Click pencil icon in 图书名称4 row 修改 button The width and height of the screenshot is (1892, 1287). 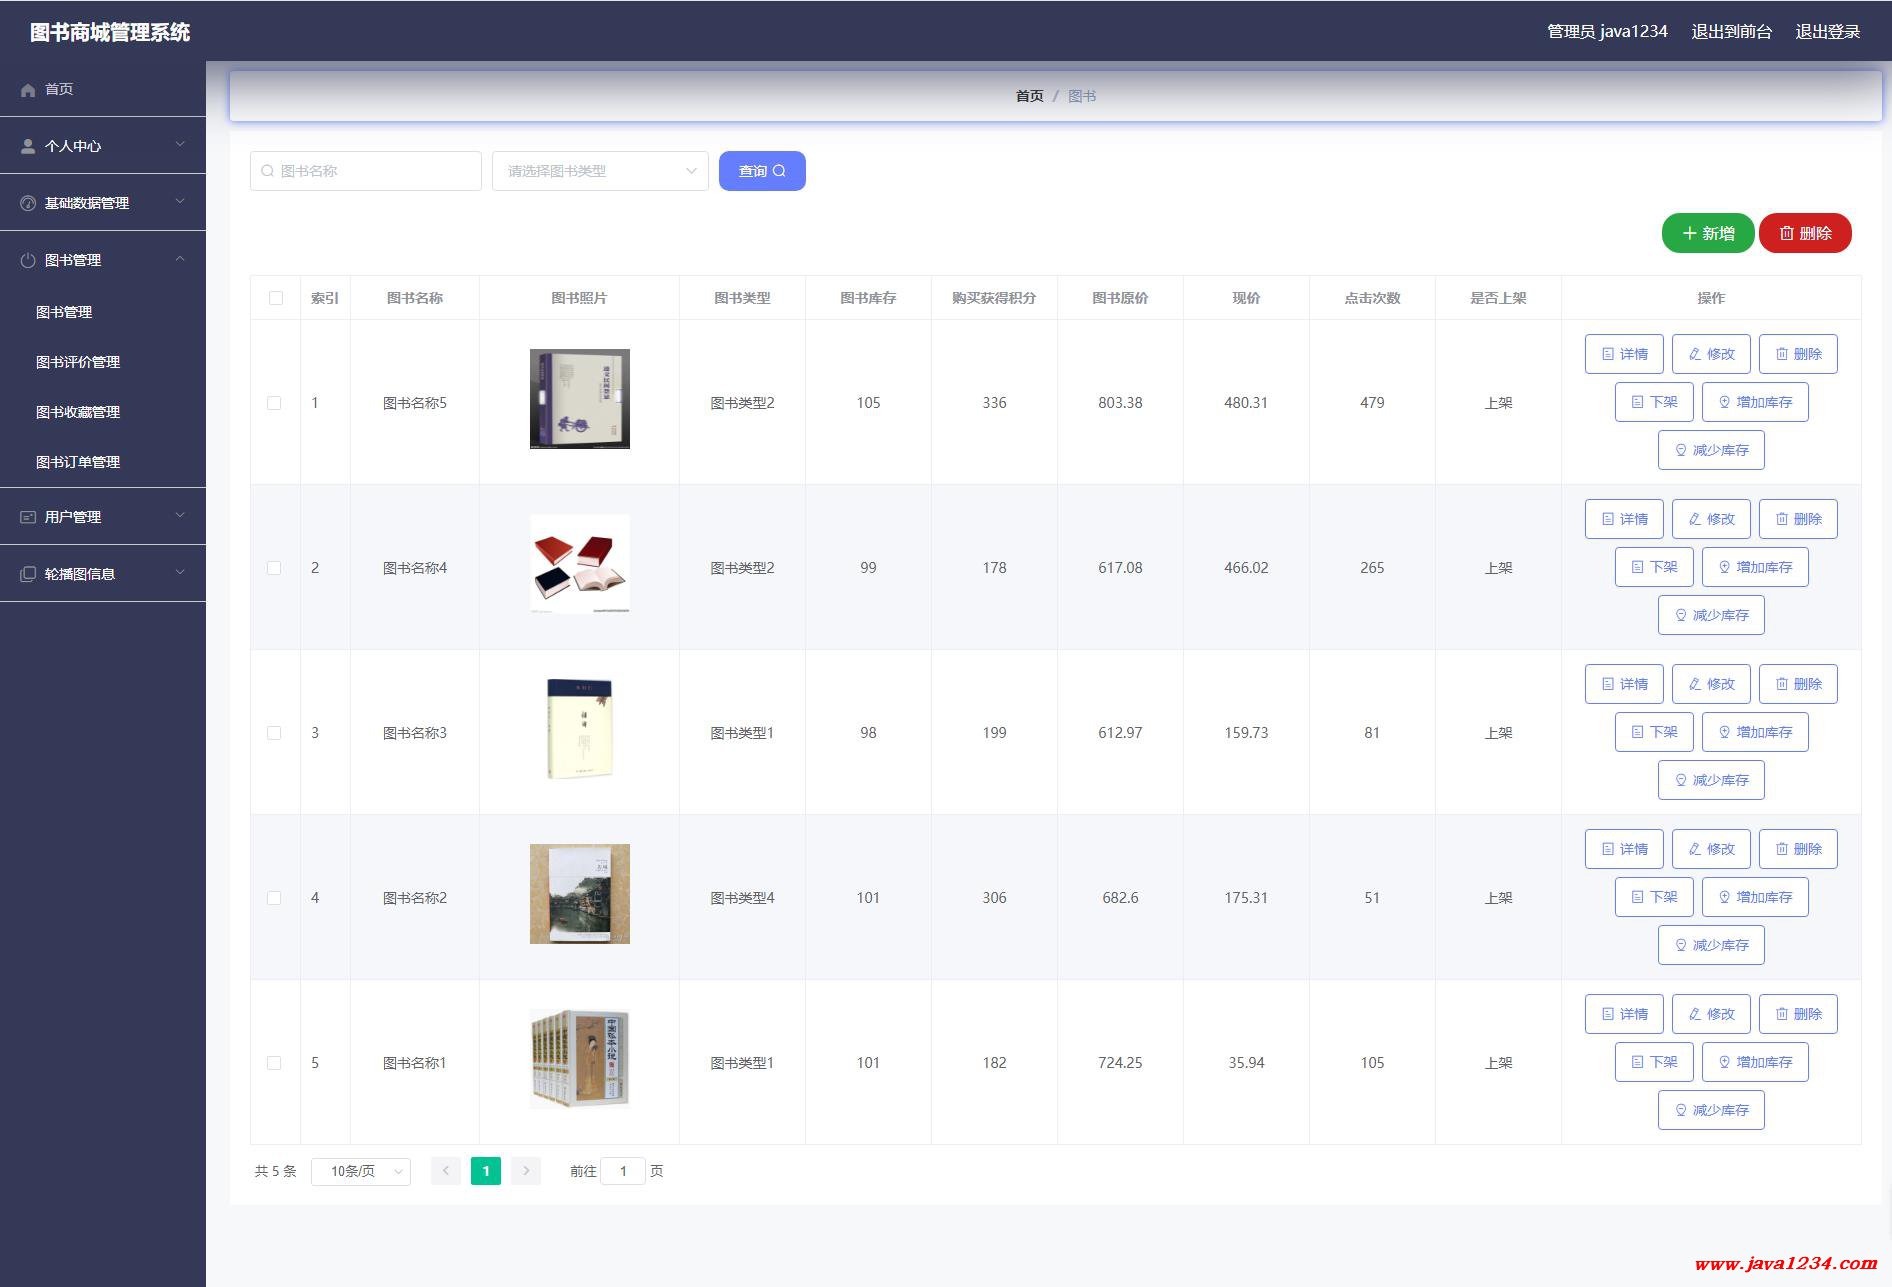(1695, 519)
